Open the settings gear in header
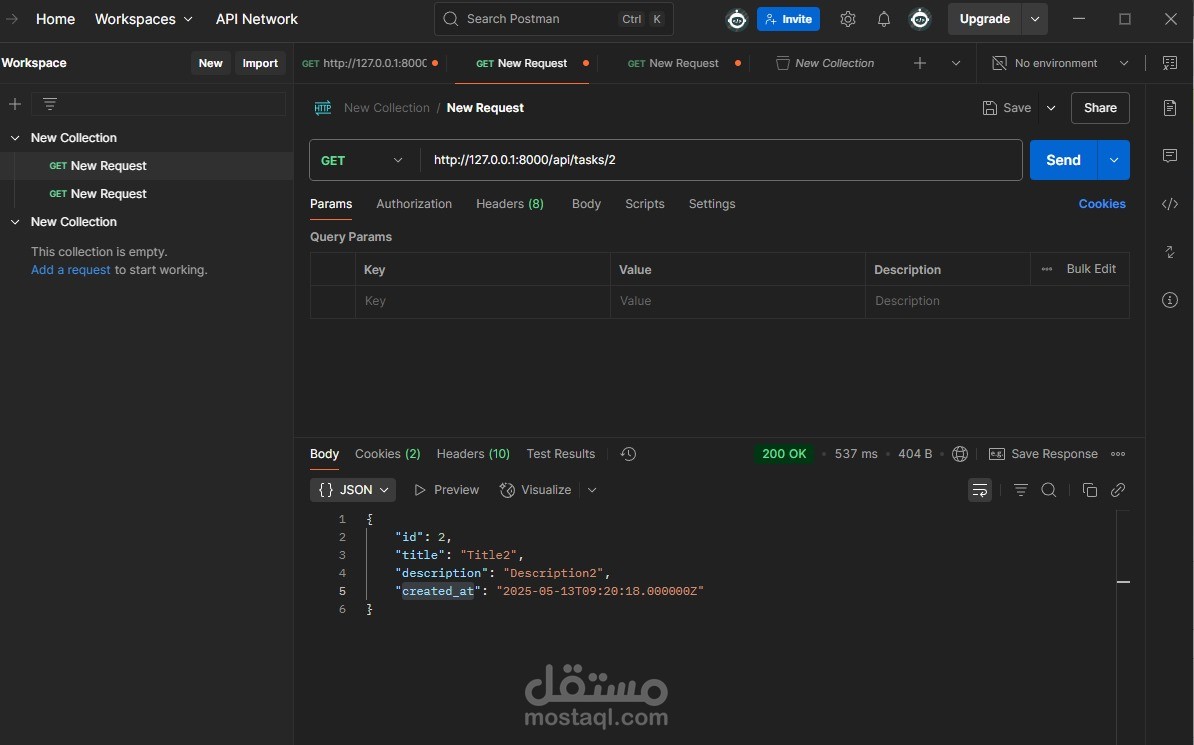Screen dimensions: 1194x745 click(x=848, y=19)
